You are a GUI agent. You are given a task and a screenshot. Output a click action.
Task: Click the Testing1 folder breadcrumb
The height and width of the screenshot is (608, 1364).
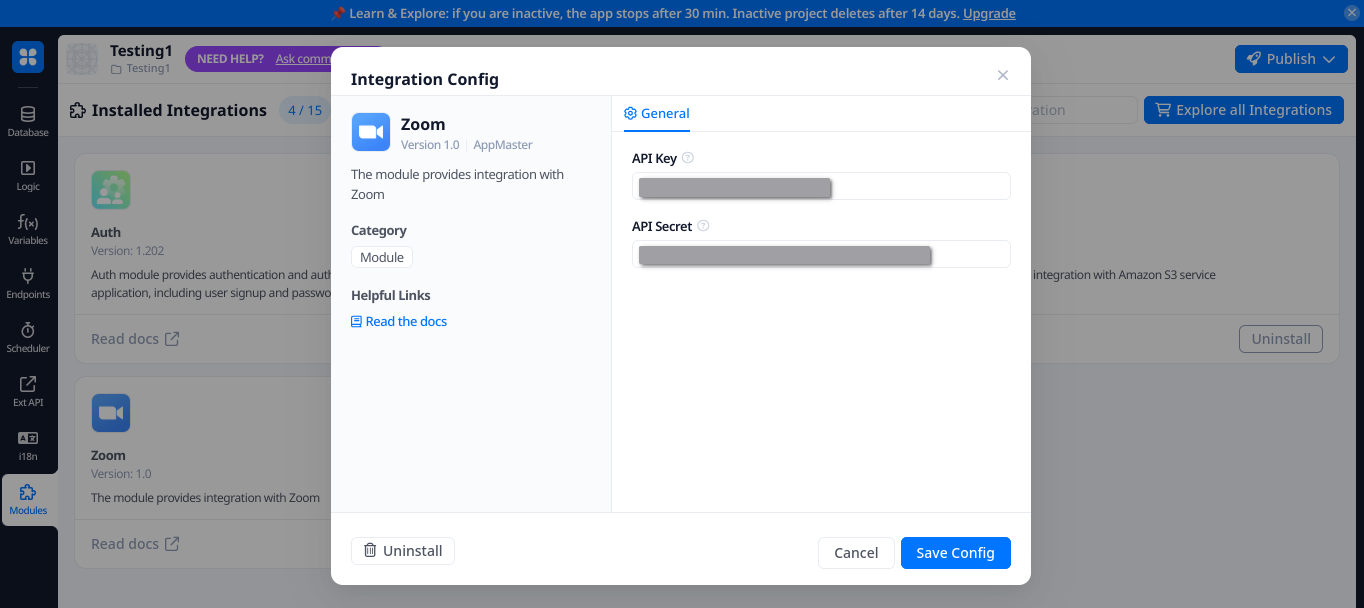coord(140,69)
